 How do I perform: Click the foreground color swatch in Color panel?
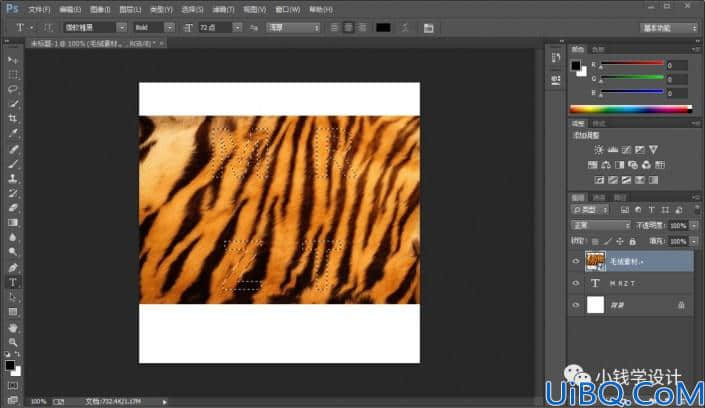(576, 66)
